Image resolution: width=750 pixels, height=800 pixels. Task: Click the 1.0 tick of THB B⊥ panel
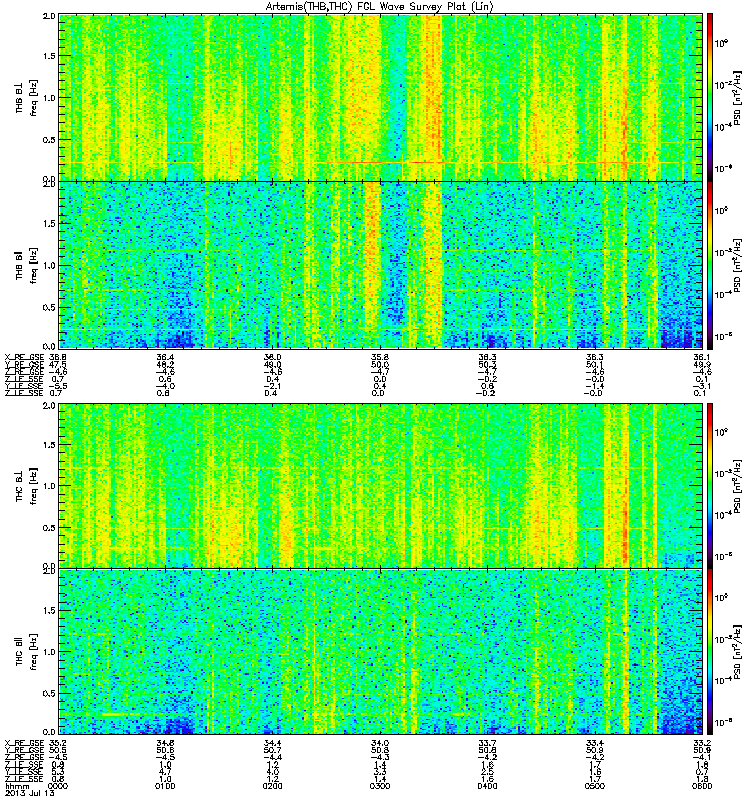50,98
